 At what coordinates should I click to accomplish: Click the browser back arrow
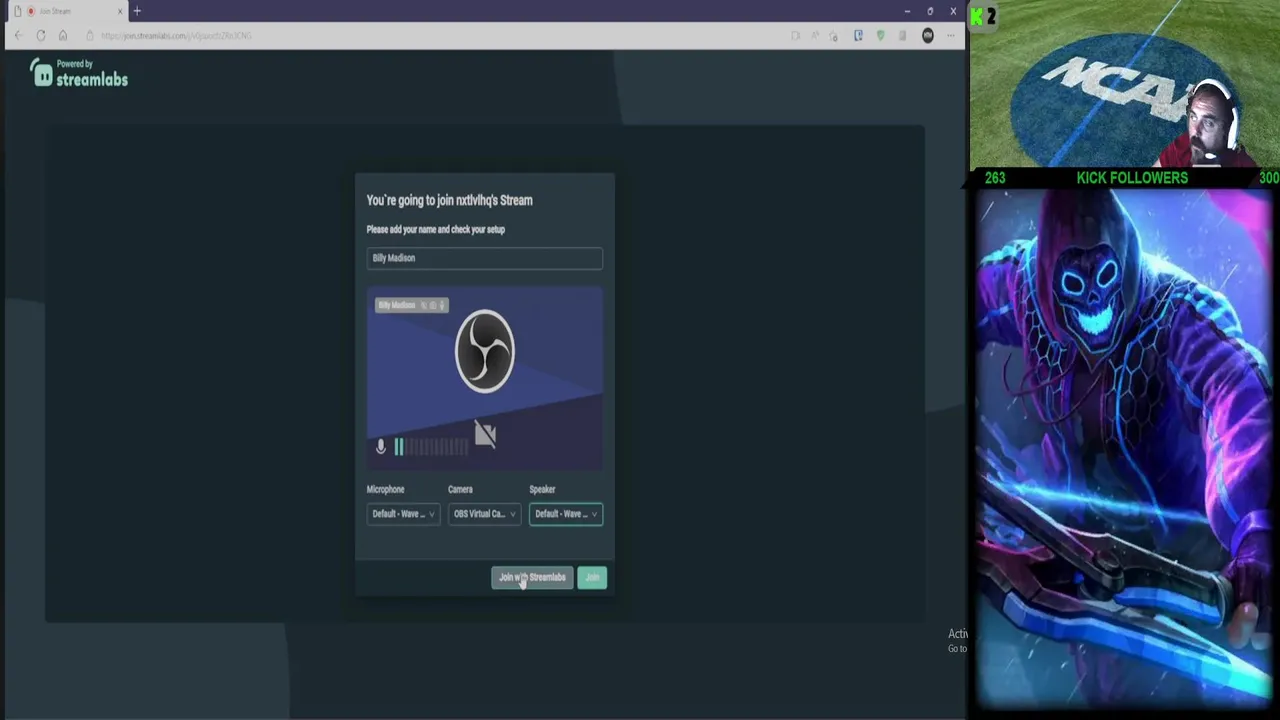tap(18, 36)
